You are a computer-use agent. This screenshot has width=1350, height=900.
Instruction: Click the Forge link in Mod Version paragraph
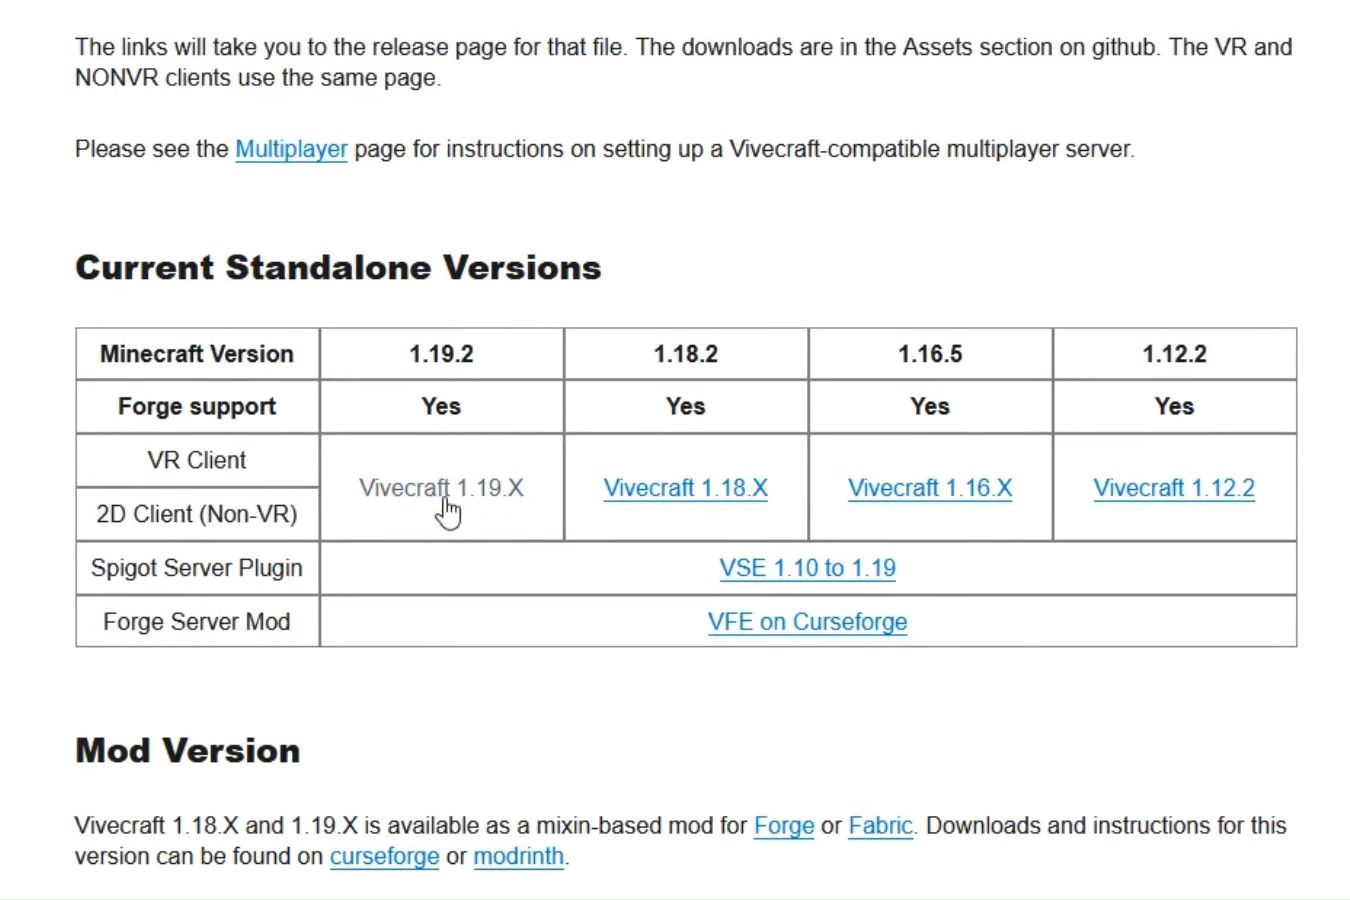point(784,826)
